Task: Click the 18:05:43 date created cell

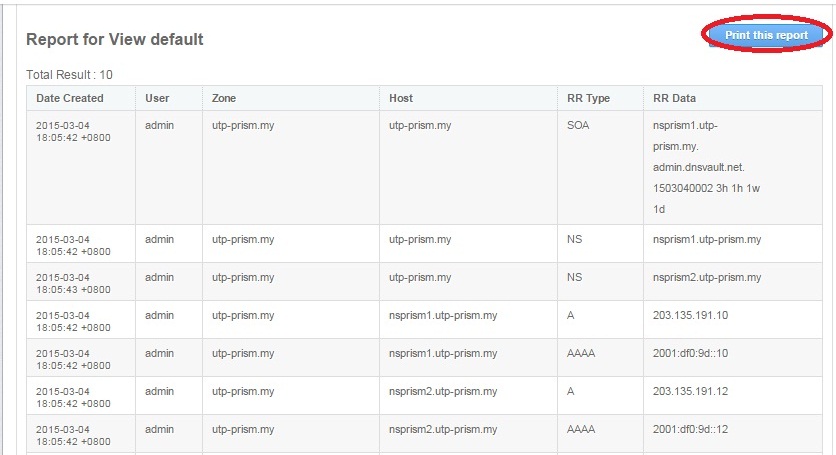Action: coord(73,283)
